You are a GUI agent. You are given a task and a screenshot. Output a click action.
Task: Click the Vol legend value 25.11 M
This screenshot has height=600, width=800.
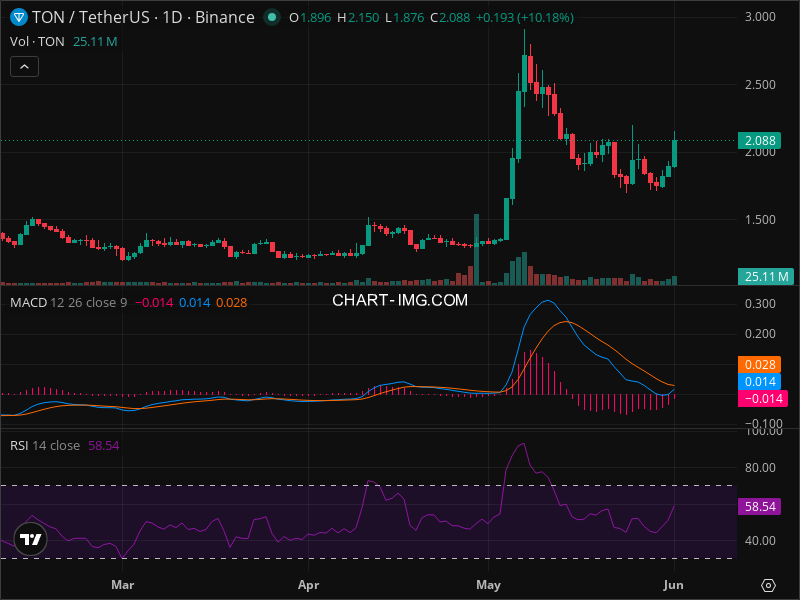pyautogui.click(x=95, y=41)
